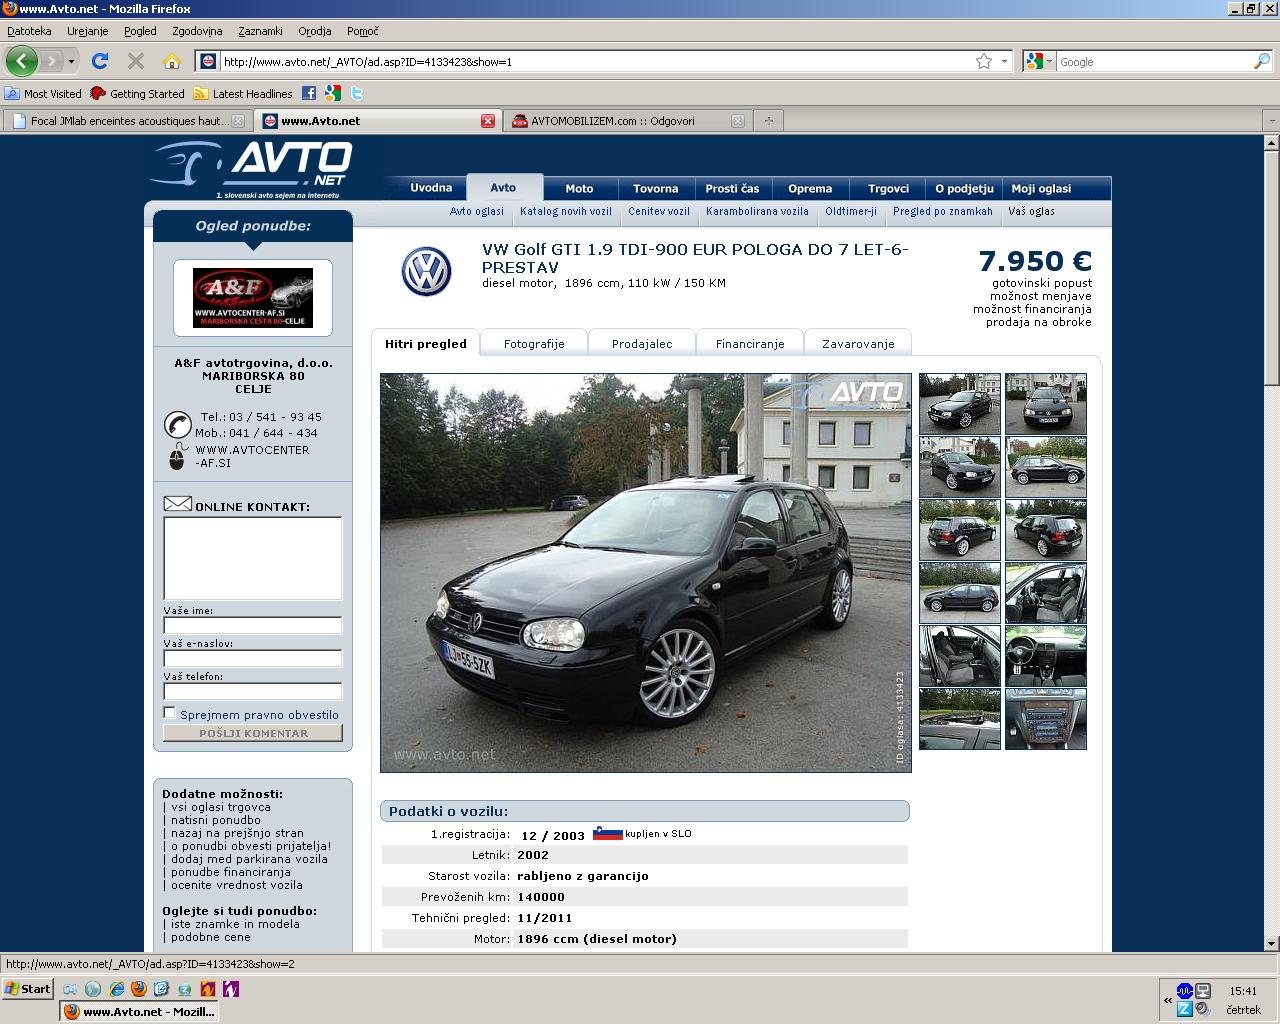This screenshot has height=1024, width=1280.
Task: Open the steering wheel dashboard thumbnail
Action: [1046, 656]
